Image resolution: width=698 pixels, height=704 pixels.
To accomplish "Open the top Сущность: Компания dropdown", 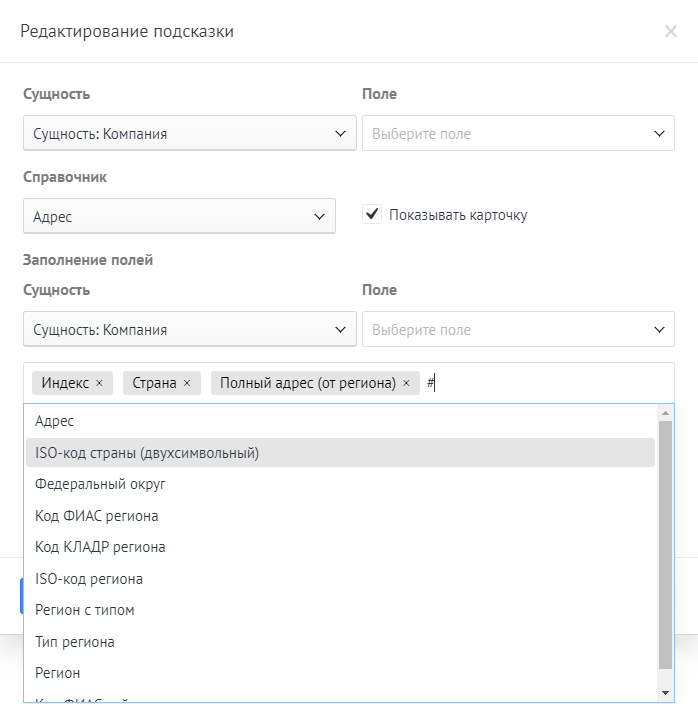I will click(x=189, y=133).
